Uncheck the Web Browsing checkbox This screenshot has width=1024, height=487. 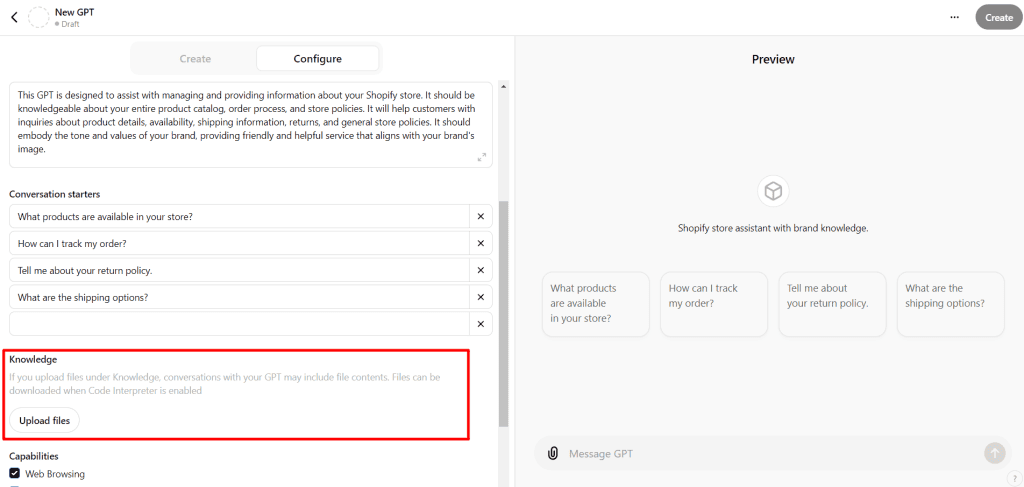[x=14, y=474]
